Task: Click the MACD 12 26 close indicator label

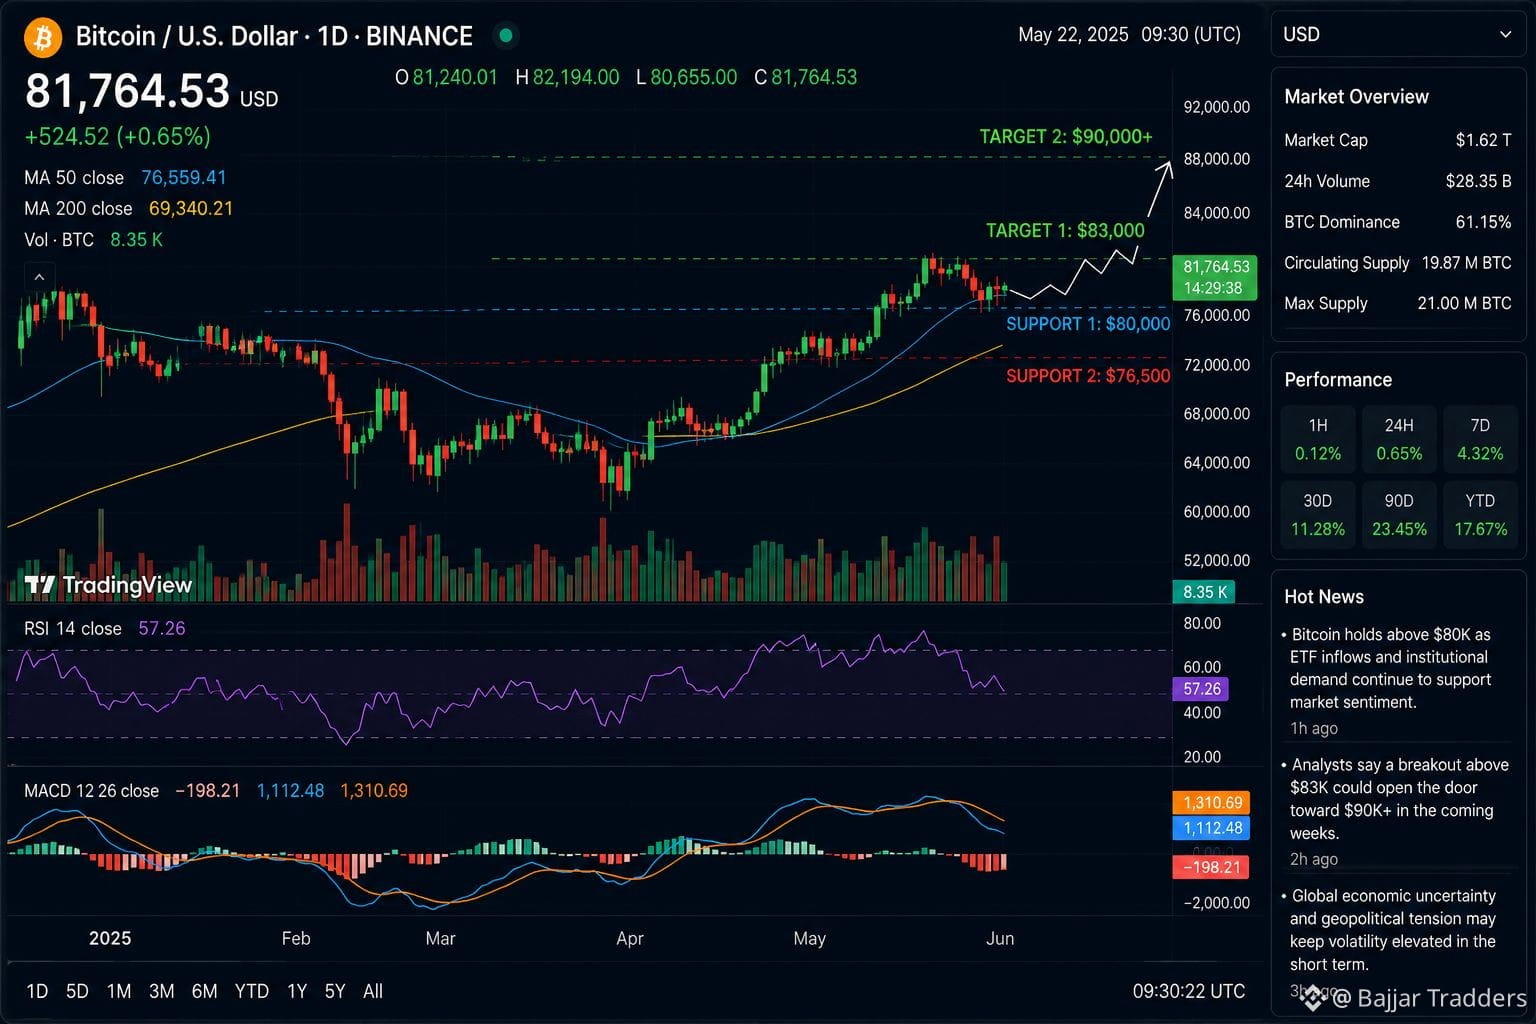Action: click(91, 790)
